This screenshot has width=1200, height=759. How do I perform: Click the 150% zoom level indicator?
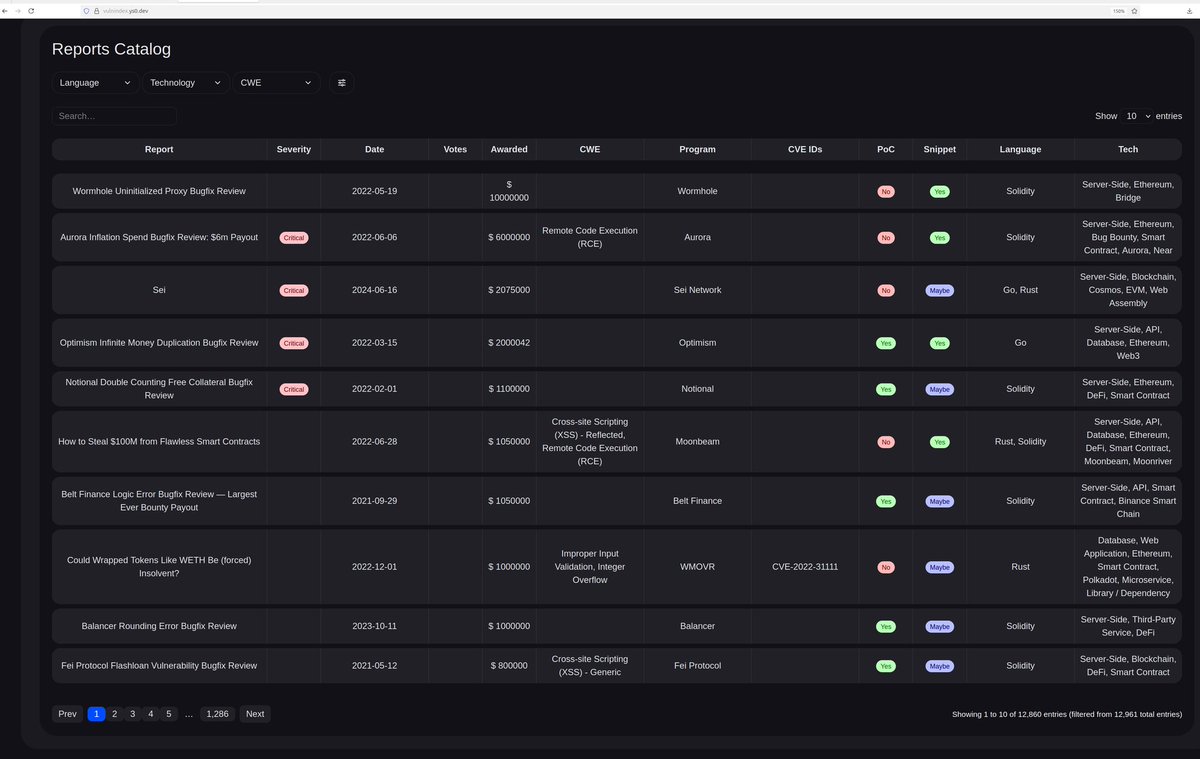[1118, 10]
